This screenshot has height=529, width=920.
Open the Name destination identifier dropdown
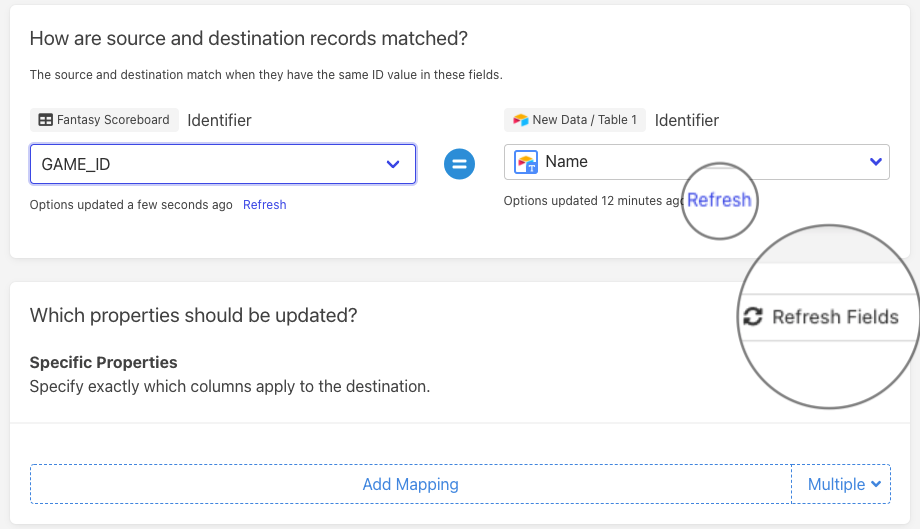pyautogui.click(x=696, y=162)
